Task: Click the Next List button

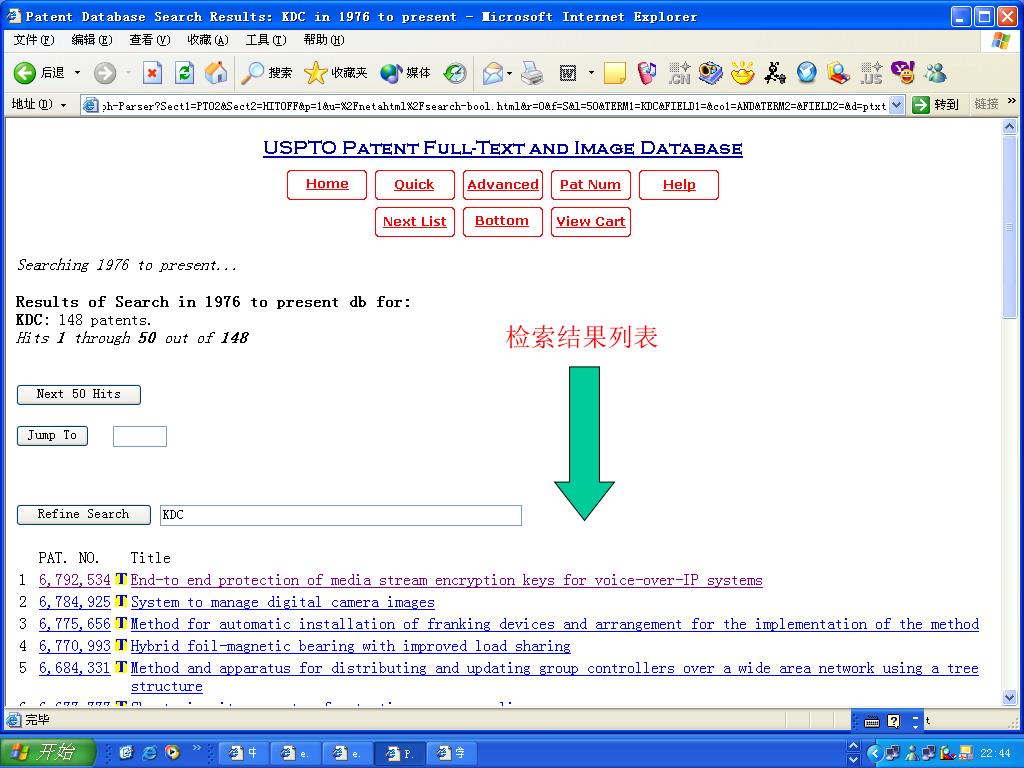Action: pos(415,222)
